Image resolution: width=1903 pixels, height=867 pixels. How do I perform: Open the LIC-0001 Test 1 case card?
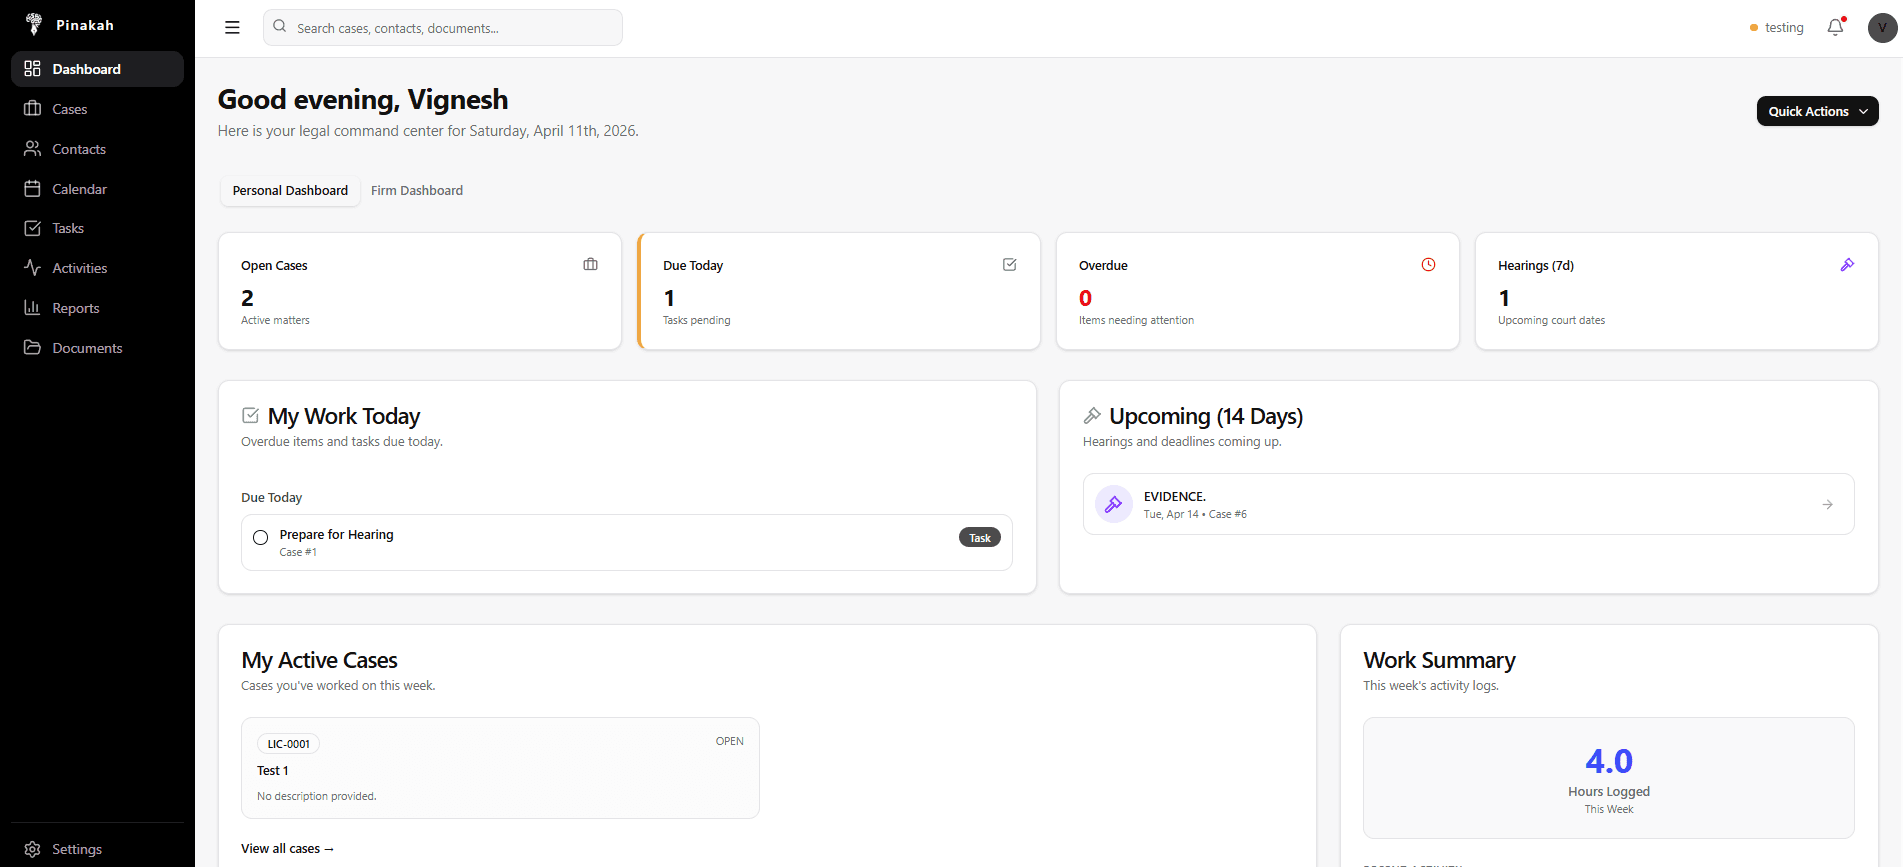[x=500, y=768]
